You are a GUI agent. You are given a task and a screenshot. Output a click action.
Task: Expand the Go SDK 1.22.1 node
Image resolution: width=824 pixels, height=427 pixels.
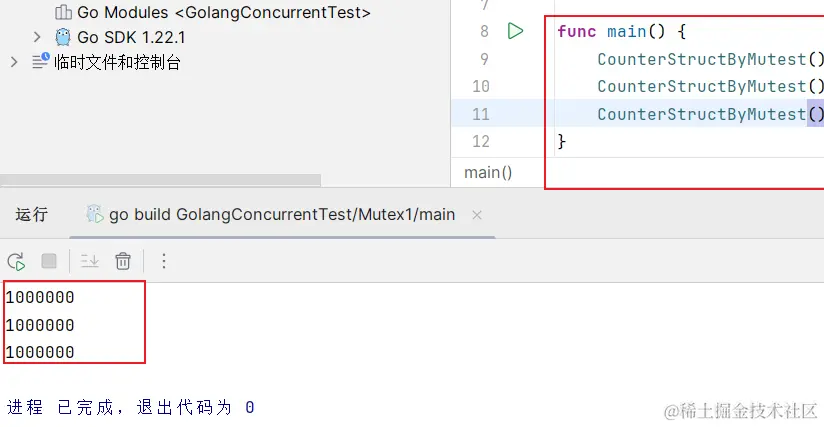pyautogui.click(x=37, y=37)
